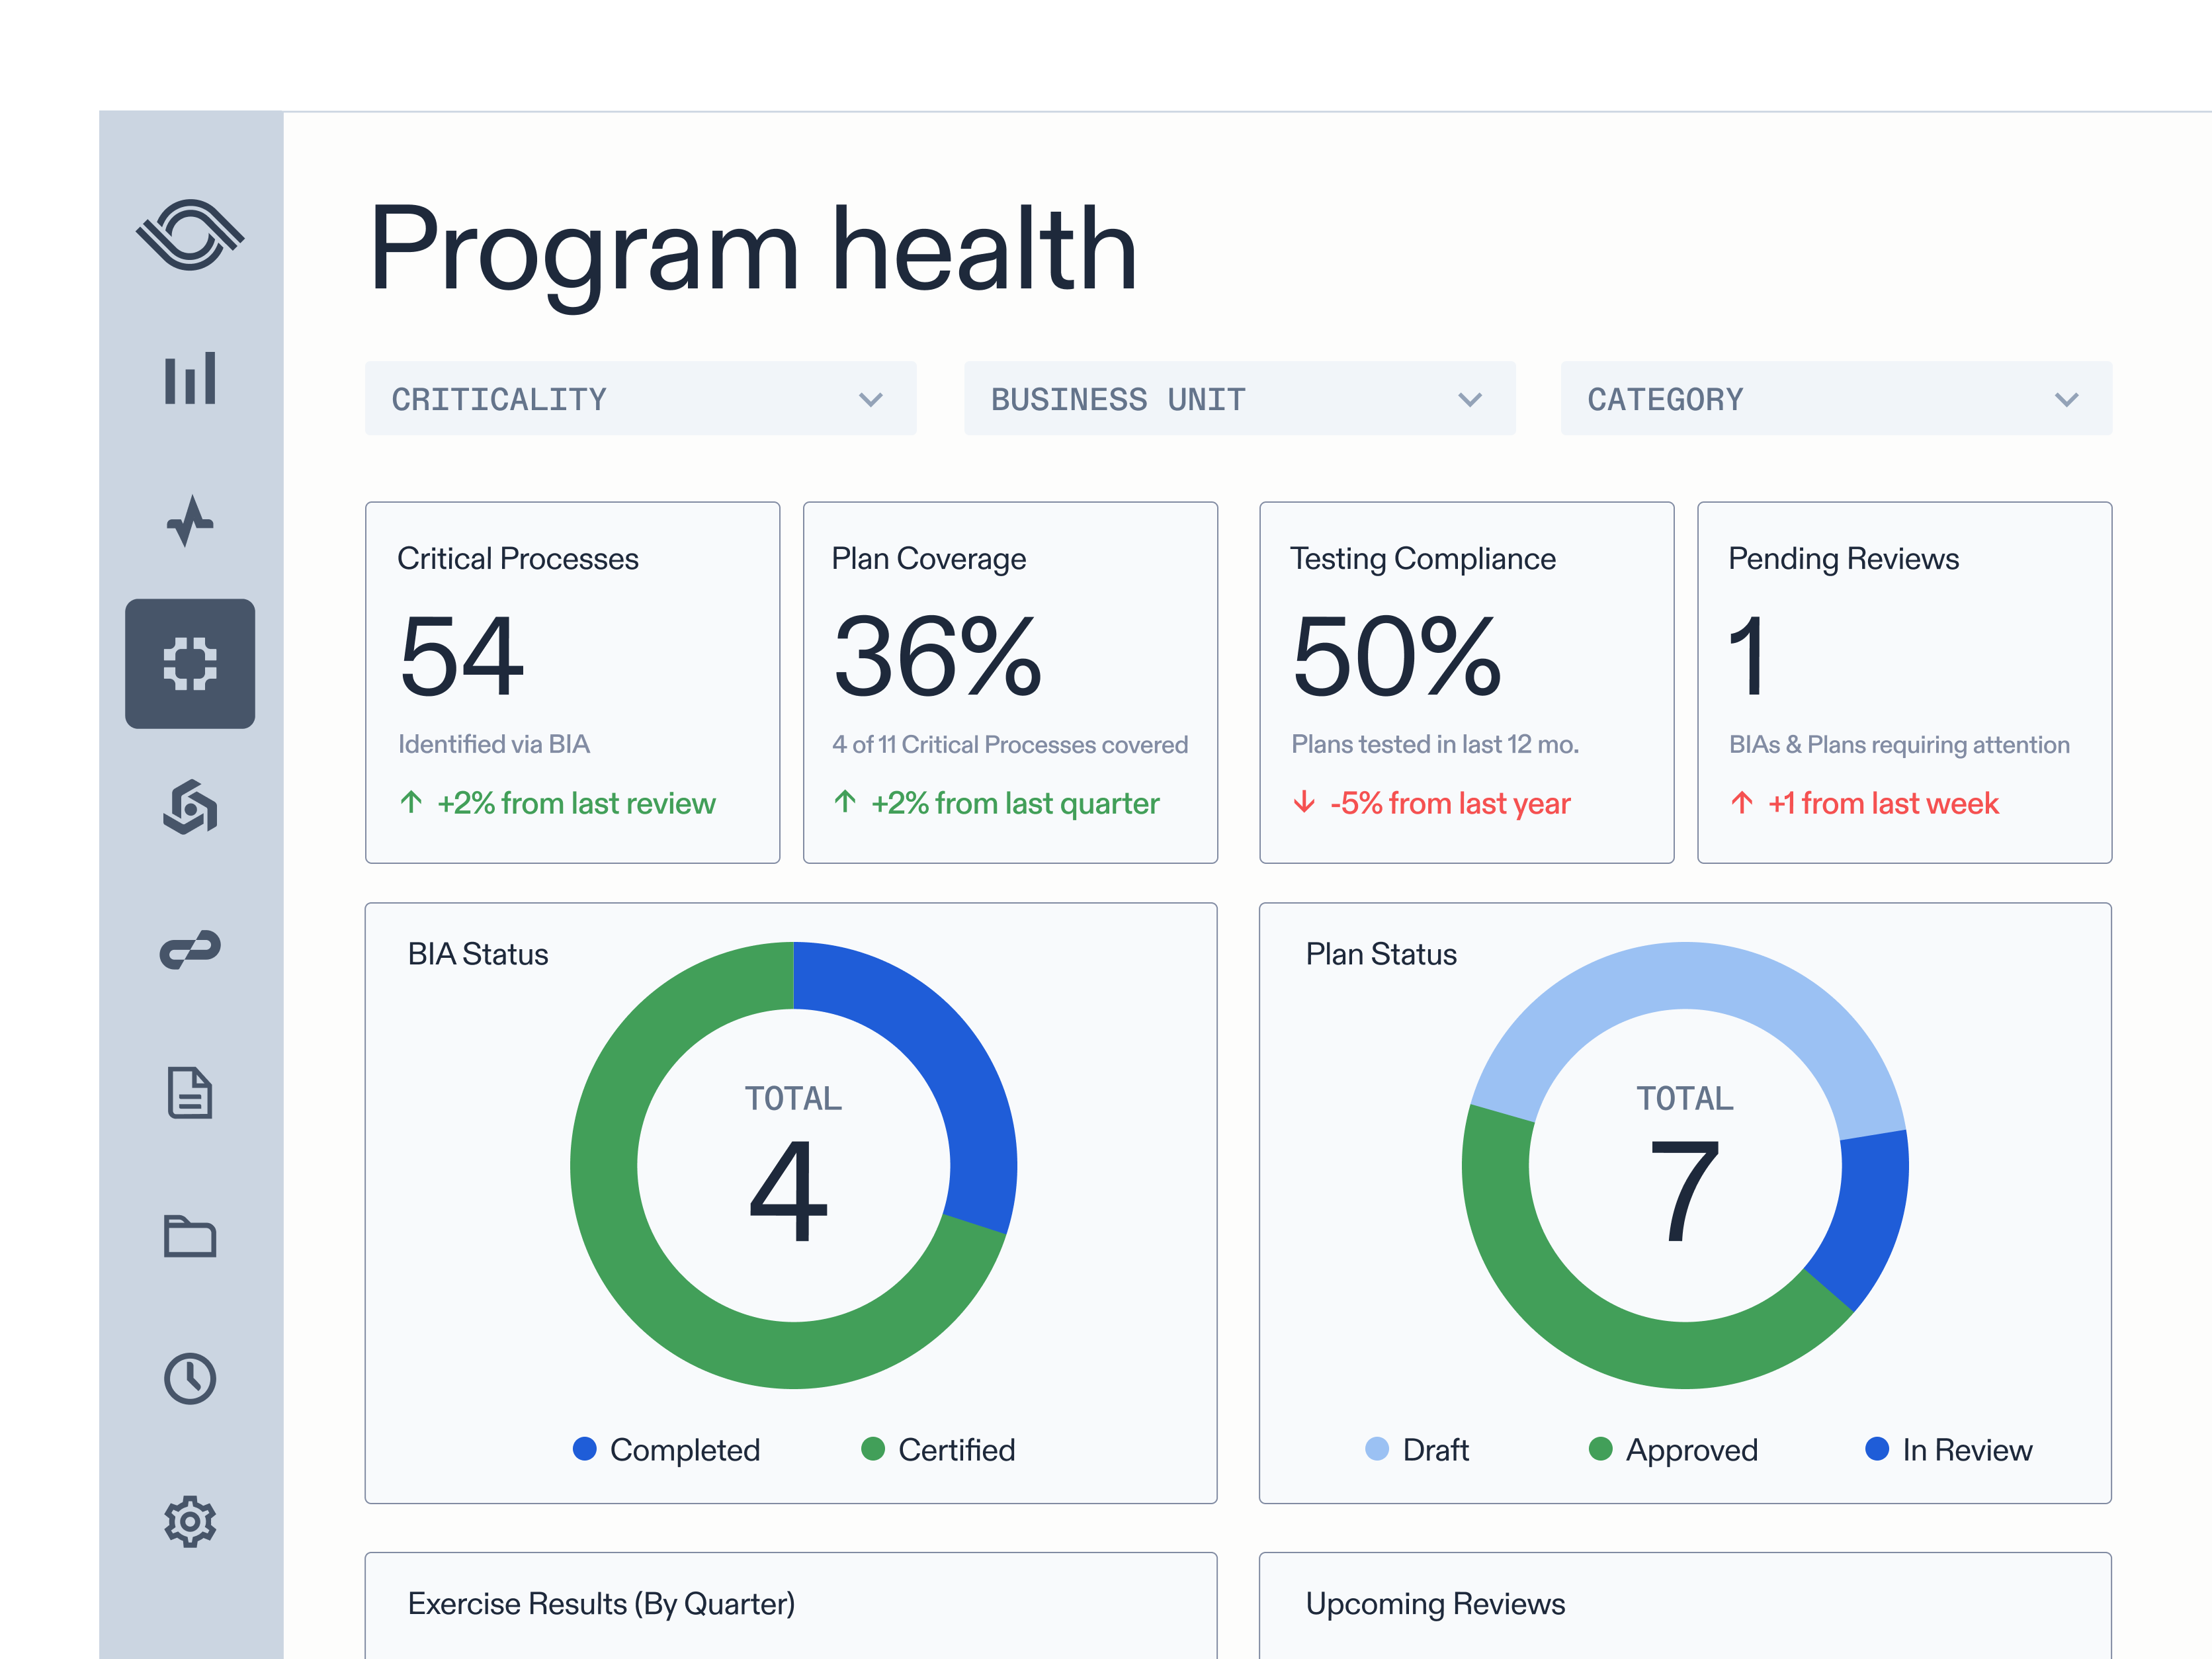
Task: Click the Plan Status total number 7
Action: (1684, 1192)
